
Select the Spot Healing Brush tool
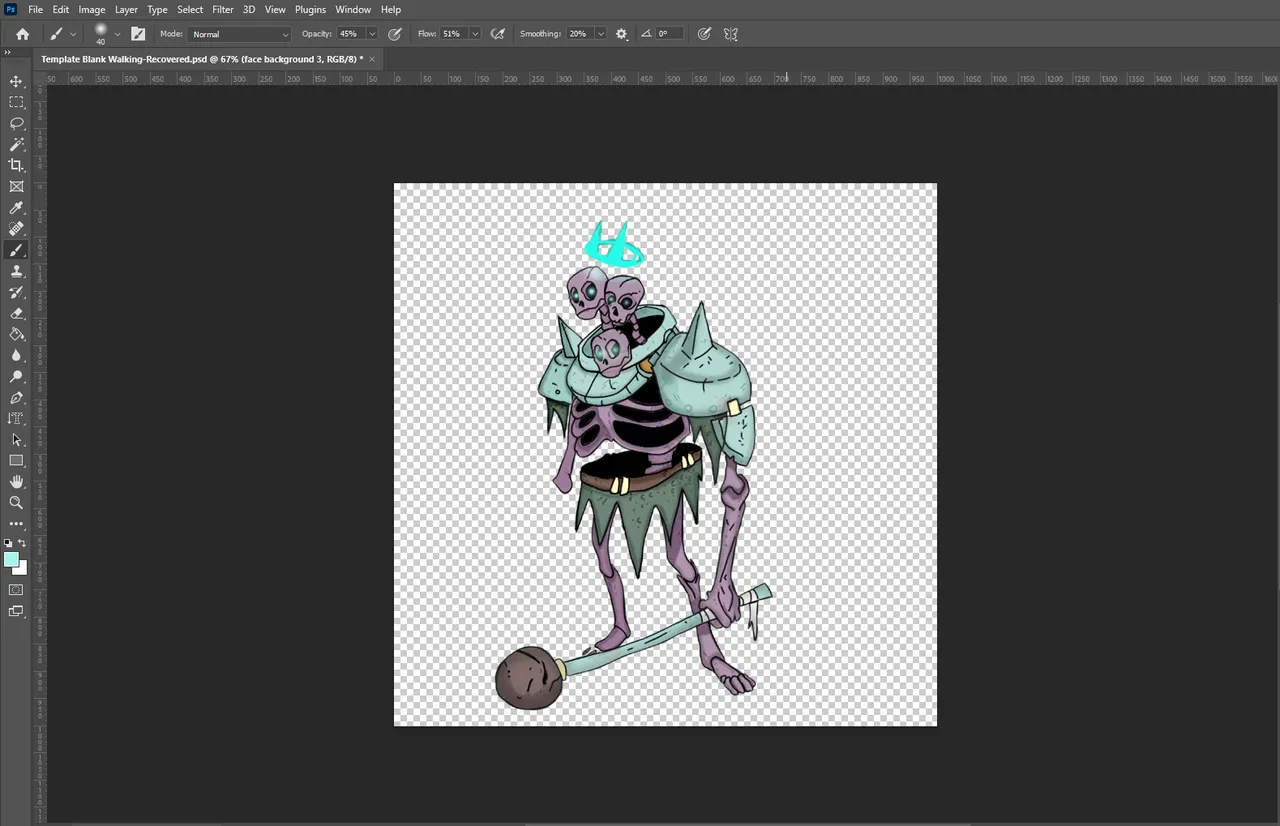(16, 229)
